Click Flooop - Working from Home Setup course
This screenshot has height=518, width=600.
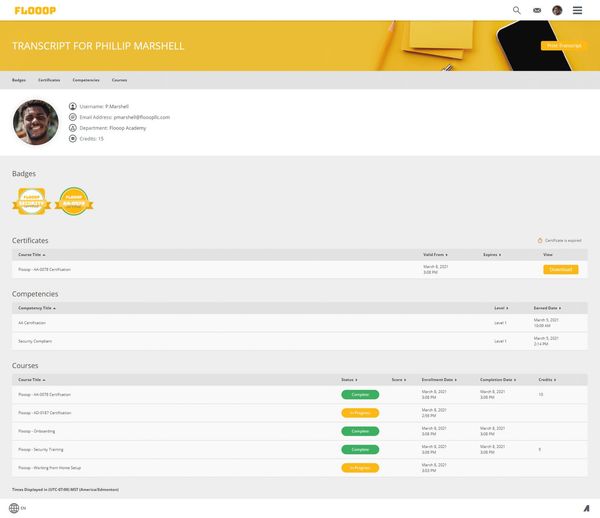click(50, 468)
